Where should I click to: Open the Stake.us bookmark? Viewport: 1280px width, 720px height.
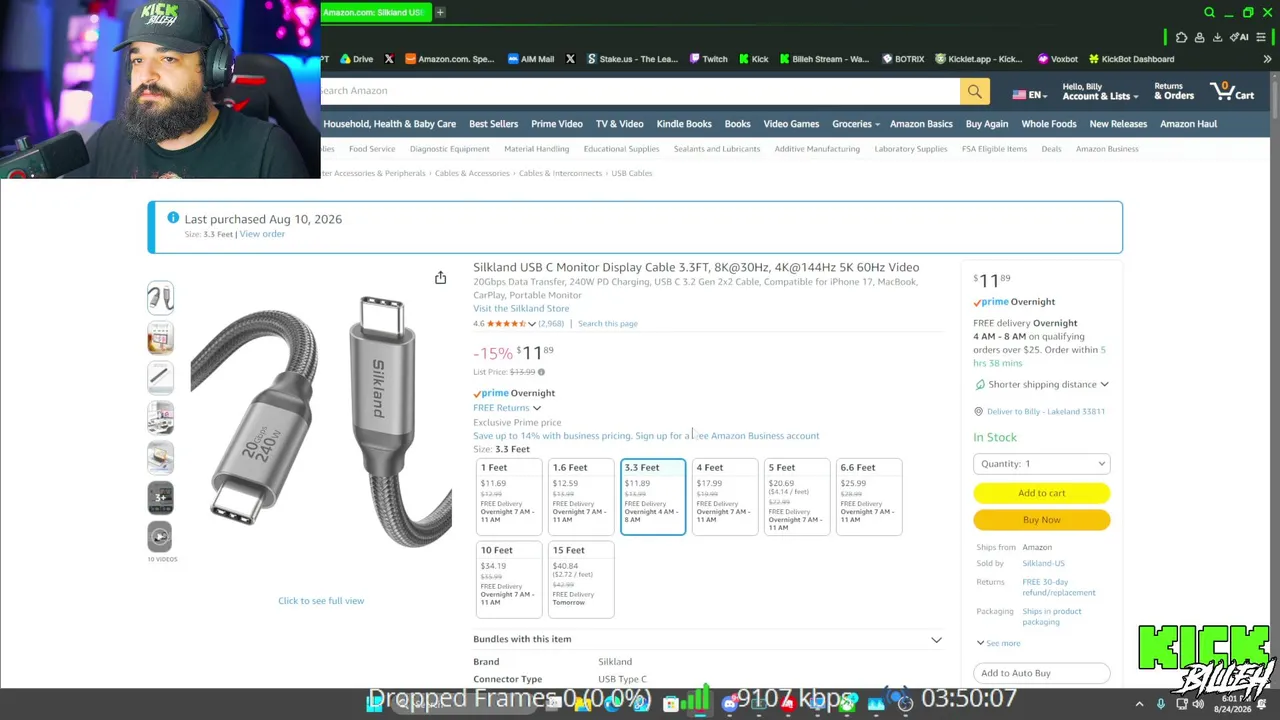[632, 59]
